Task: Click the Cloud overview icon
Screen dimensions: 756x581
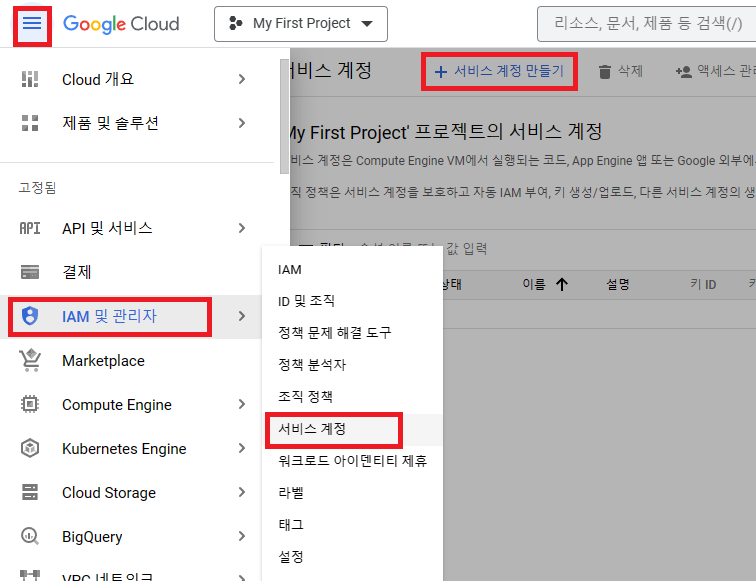Action: (30, 79)
